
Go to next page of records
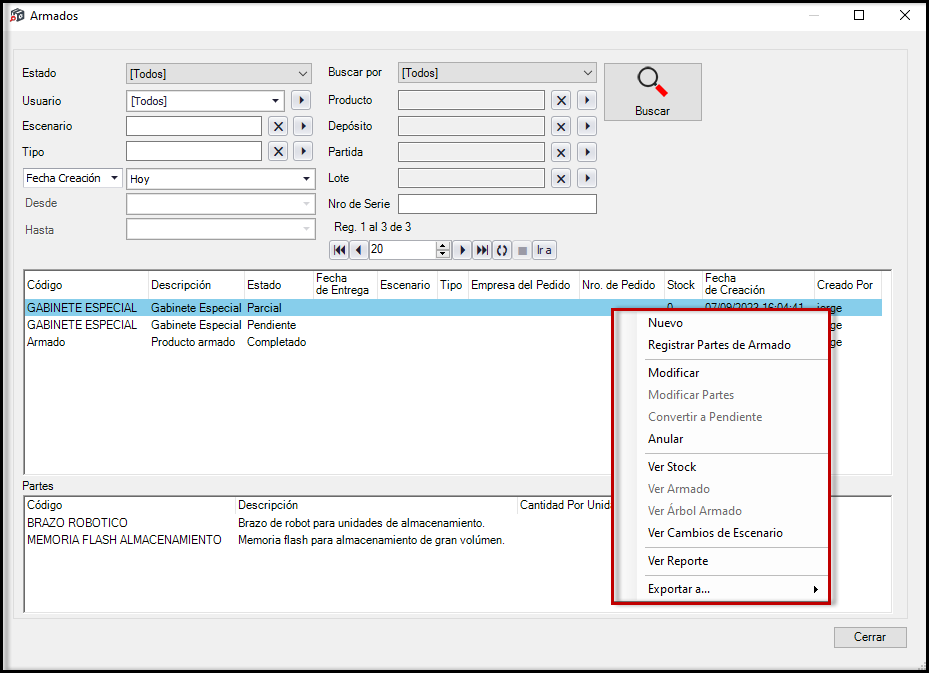[x=462, y=250]
